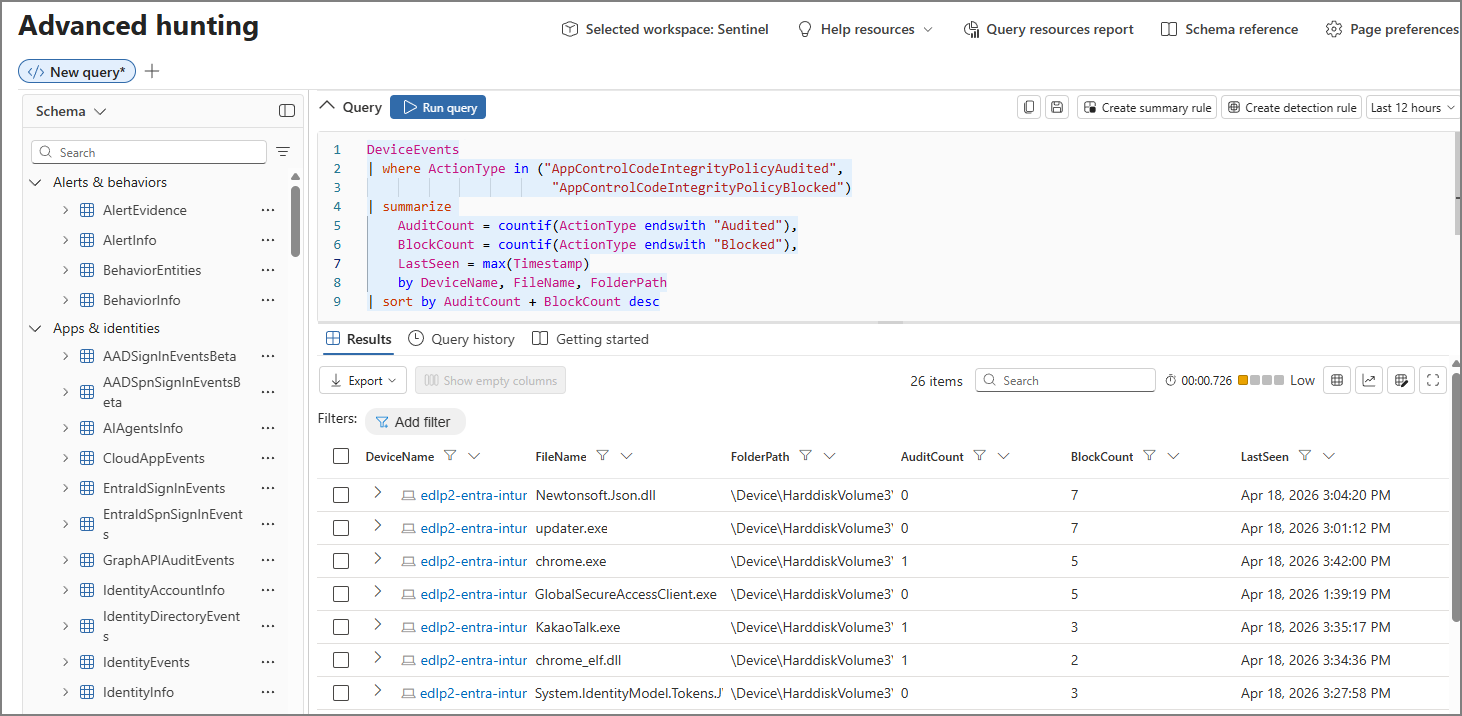The width and height of the screenshot is (1462, 716).
Task: Open Page preferences
Action: coord(1392,30)
